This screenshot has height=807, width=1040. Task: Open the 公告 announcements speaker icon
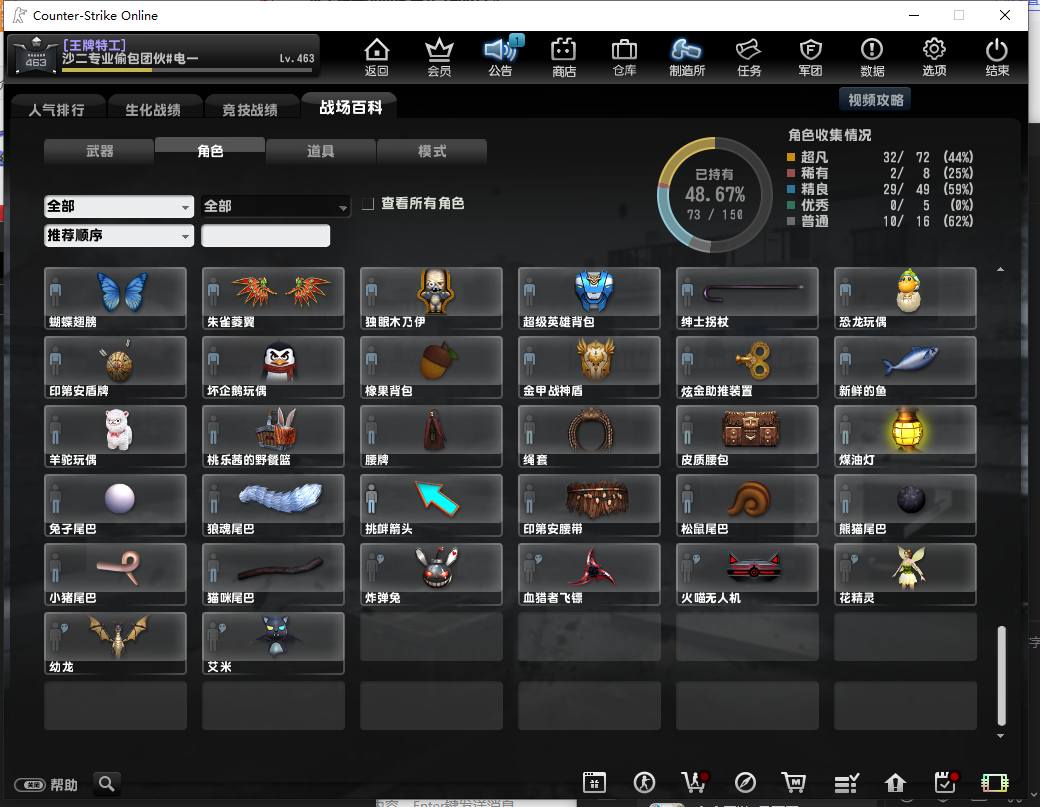501,57
